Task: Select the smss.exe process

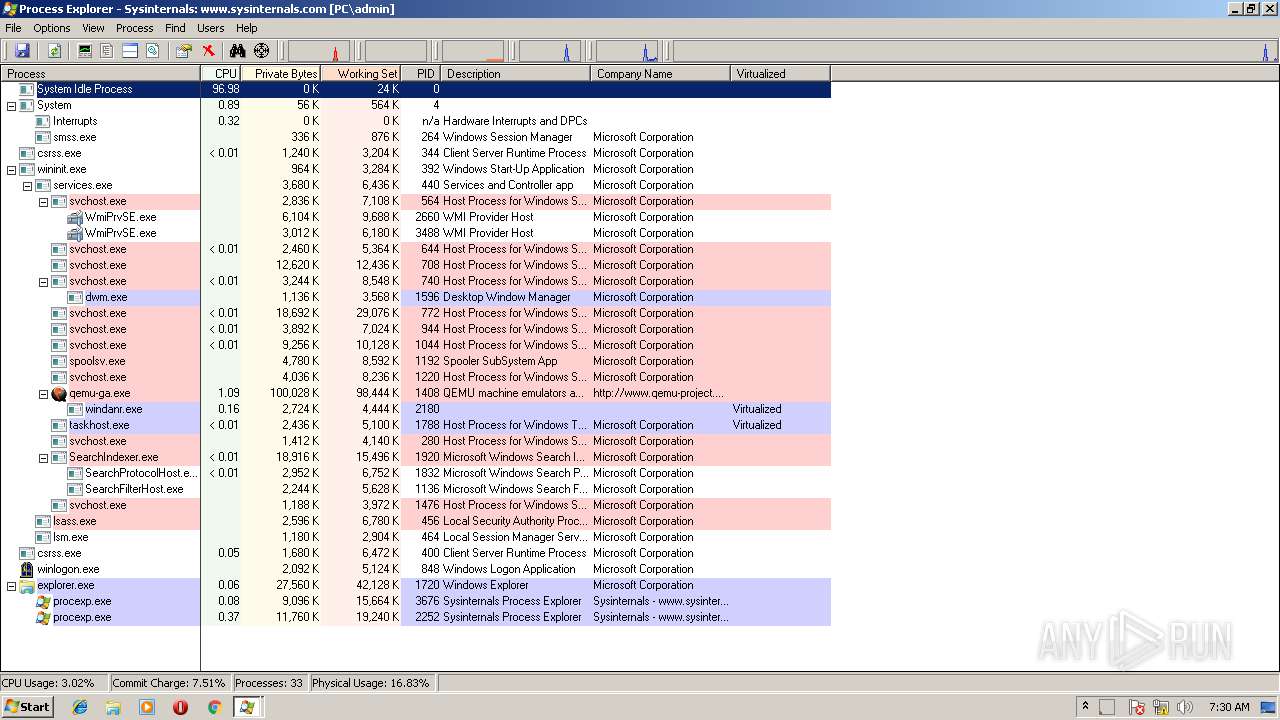Action: pos(415,137)
